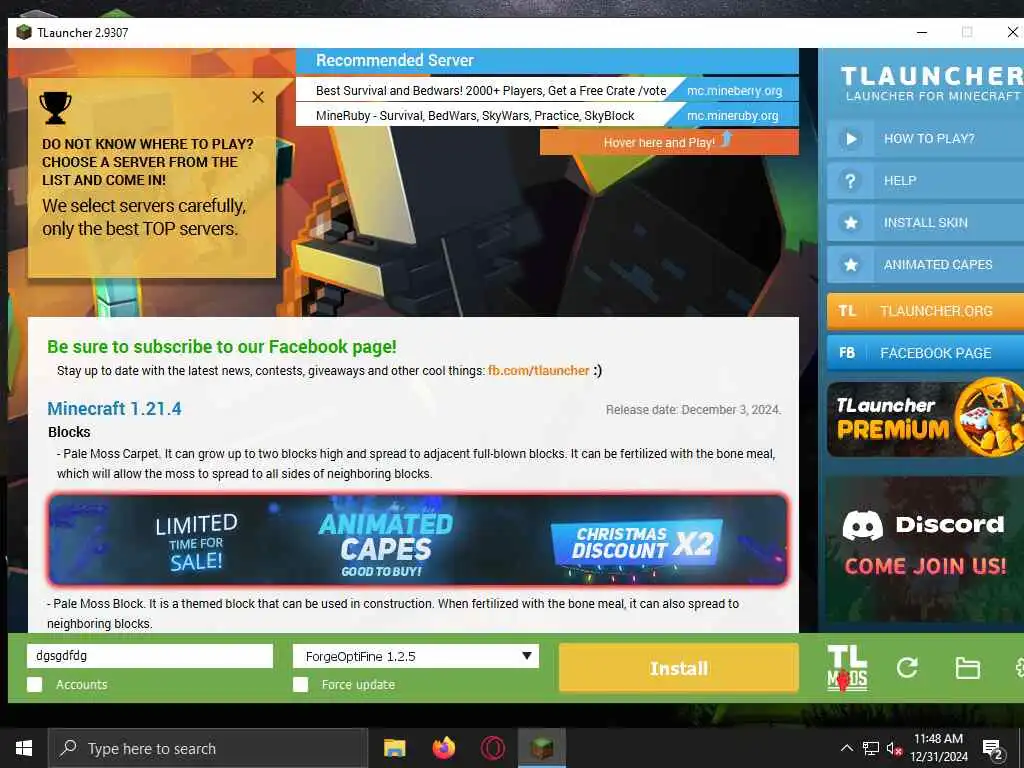Click the network tray icon
This screenshot has width=1024, height=768.
tap(871, 748)
